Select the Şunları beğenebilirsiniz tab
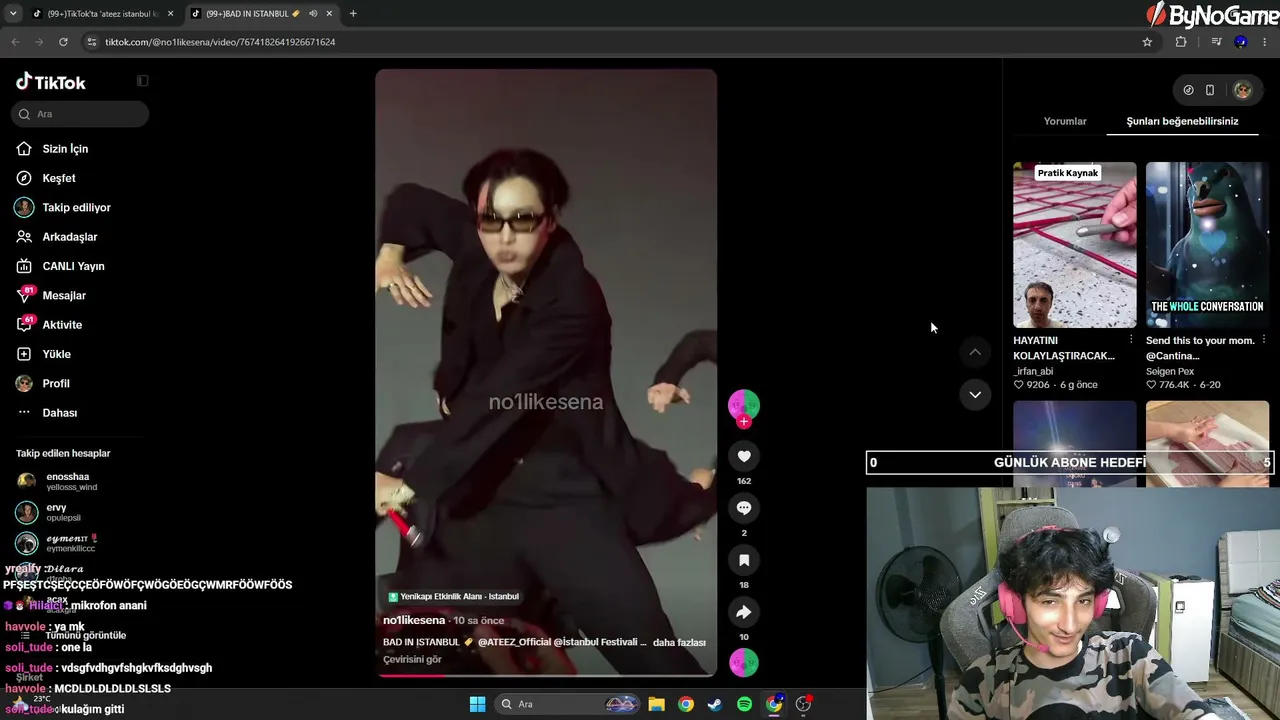The image size is (1280, 720). pos(1182,121)
